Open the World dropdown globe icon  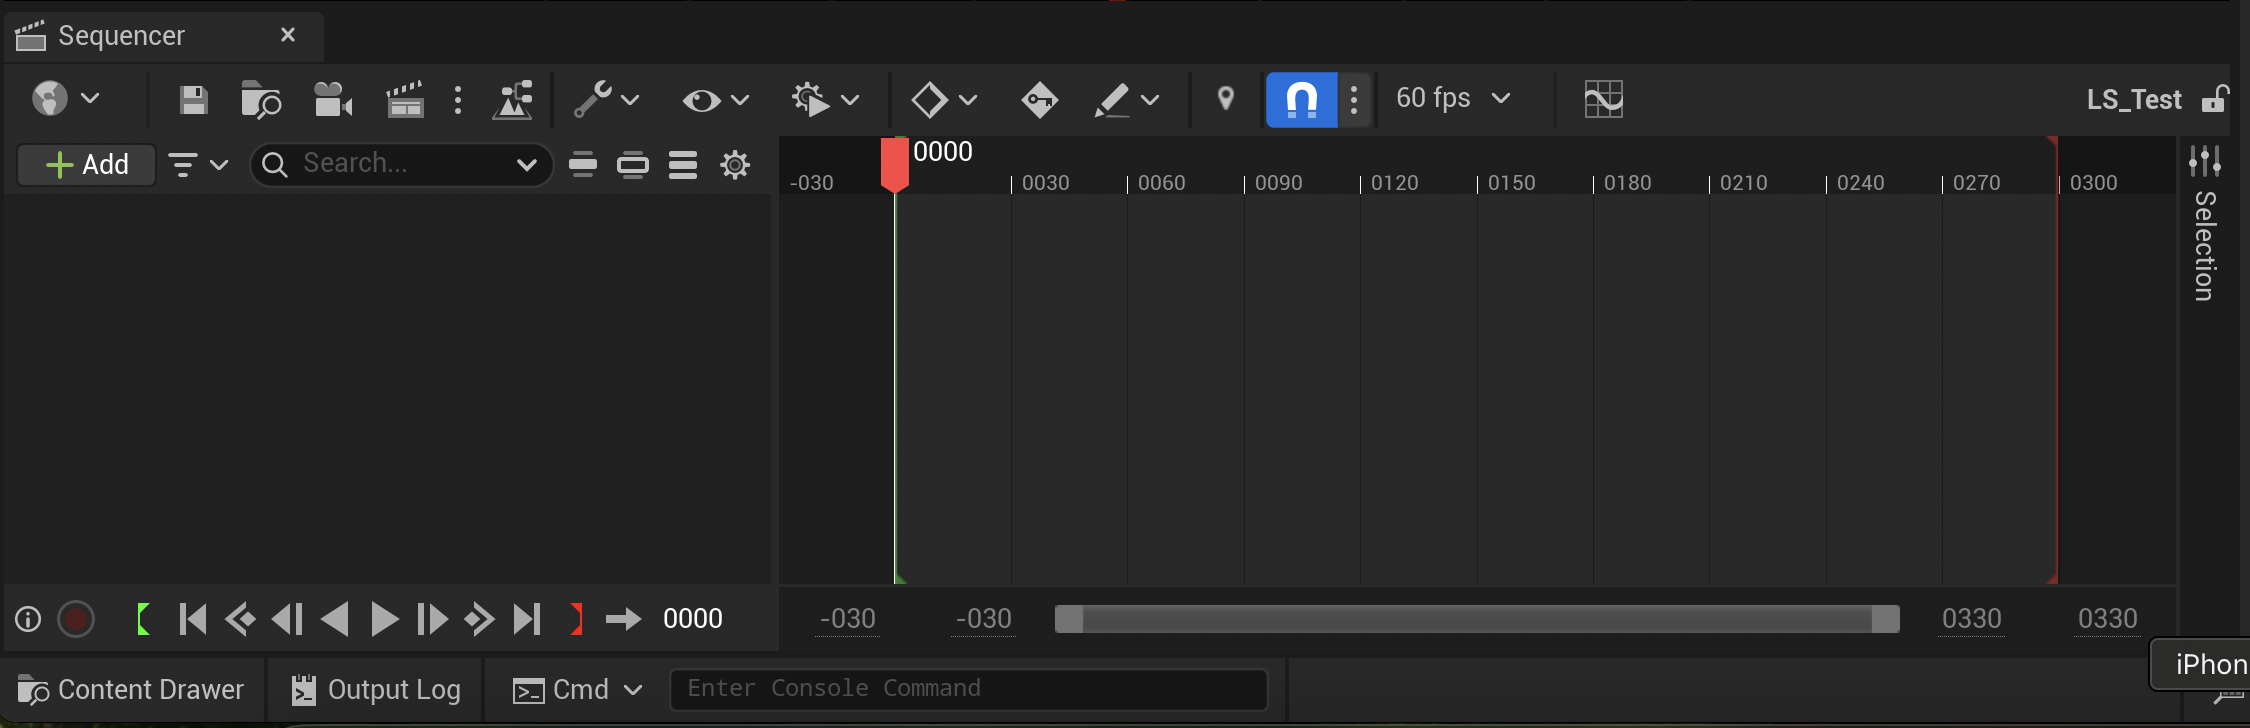(65, 99)
